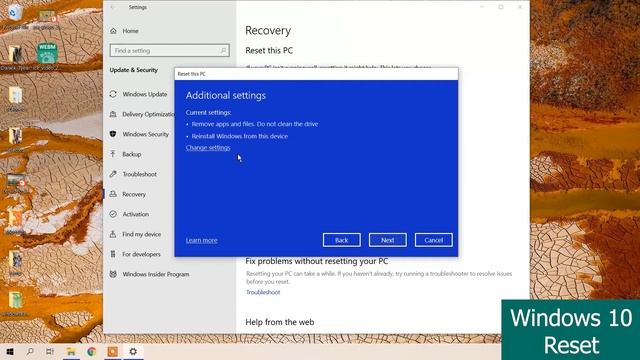The width and height of the screenshot is (640, 360).
Task: Select For developers in the sidebar
Action: click(x=141, y=254)
